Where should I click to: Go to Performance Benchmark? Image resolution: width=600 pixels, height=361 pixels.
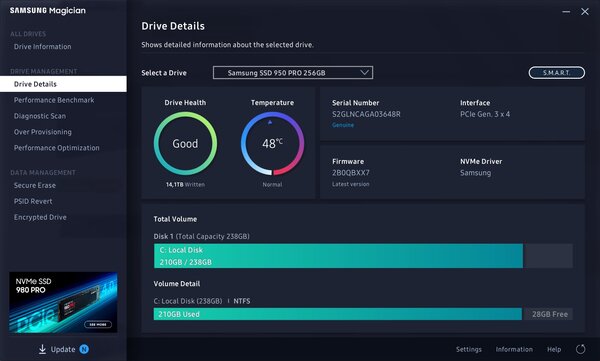[x=54, y=100]
